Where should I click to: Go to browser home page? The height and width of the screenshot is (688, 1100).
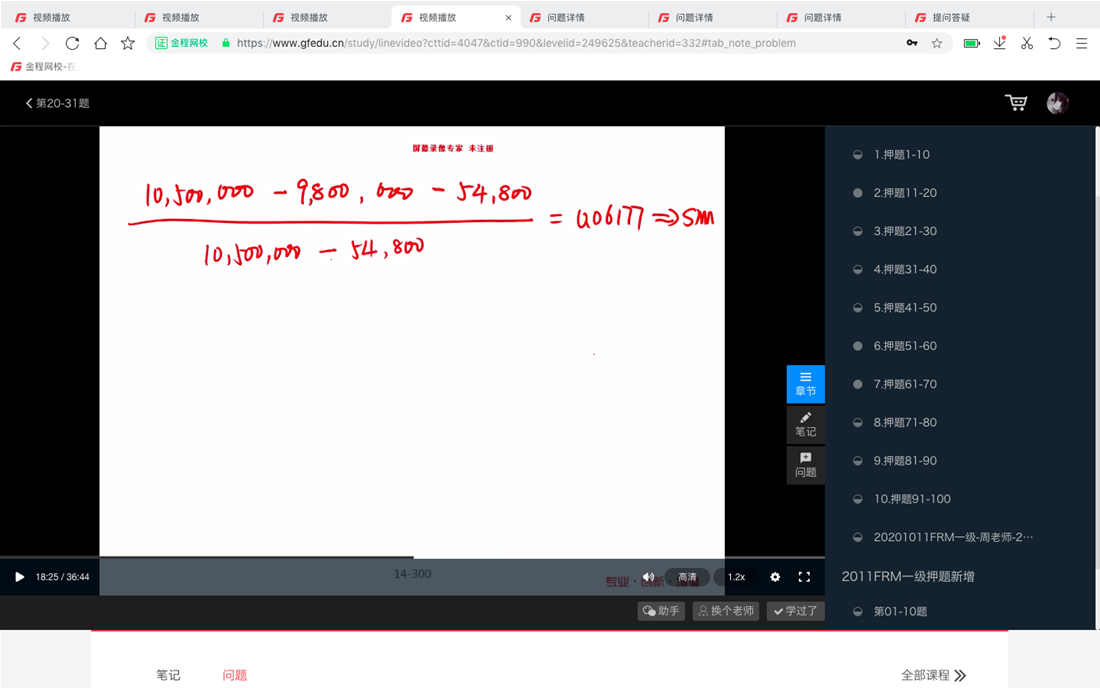tap(100, 43)
